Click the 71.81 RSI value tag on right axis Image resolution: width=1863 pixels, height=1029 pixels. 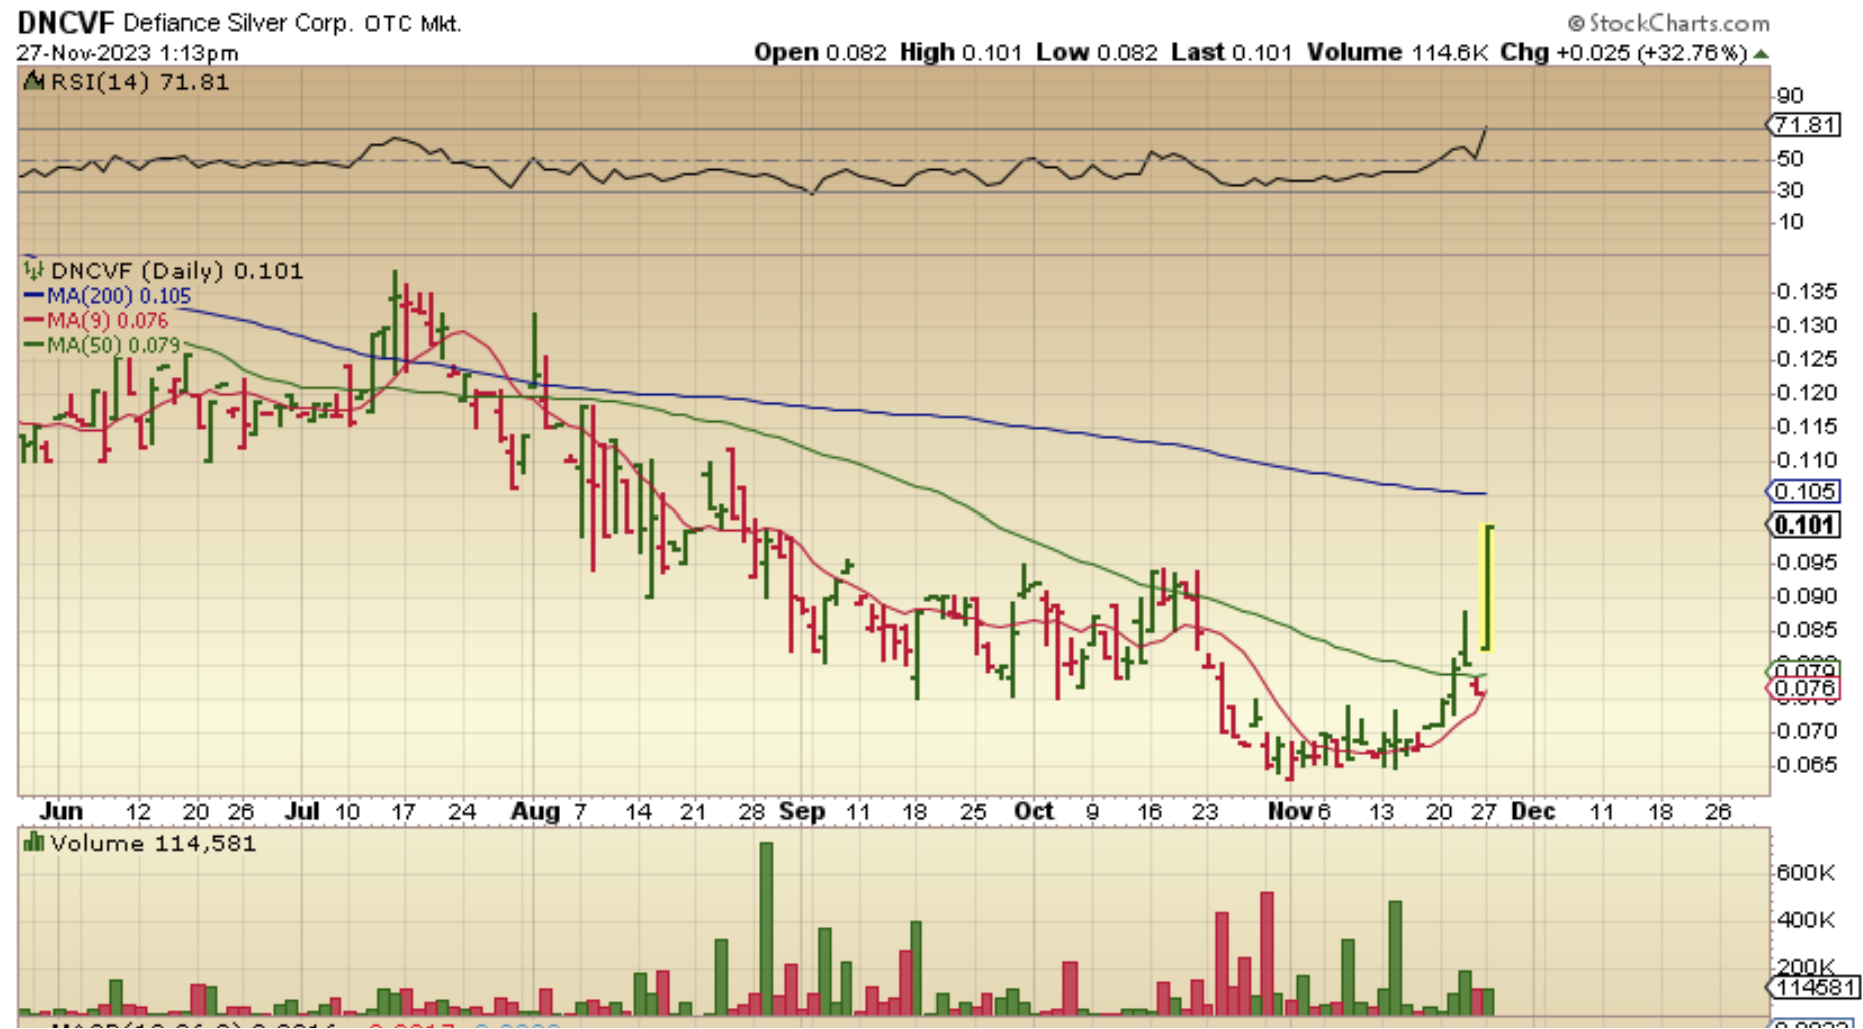pos(1803,125)
